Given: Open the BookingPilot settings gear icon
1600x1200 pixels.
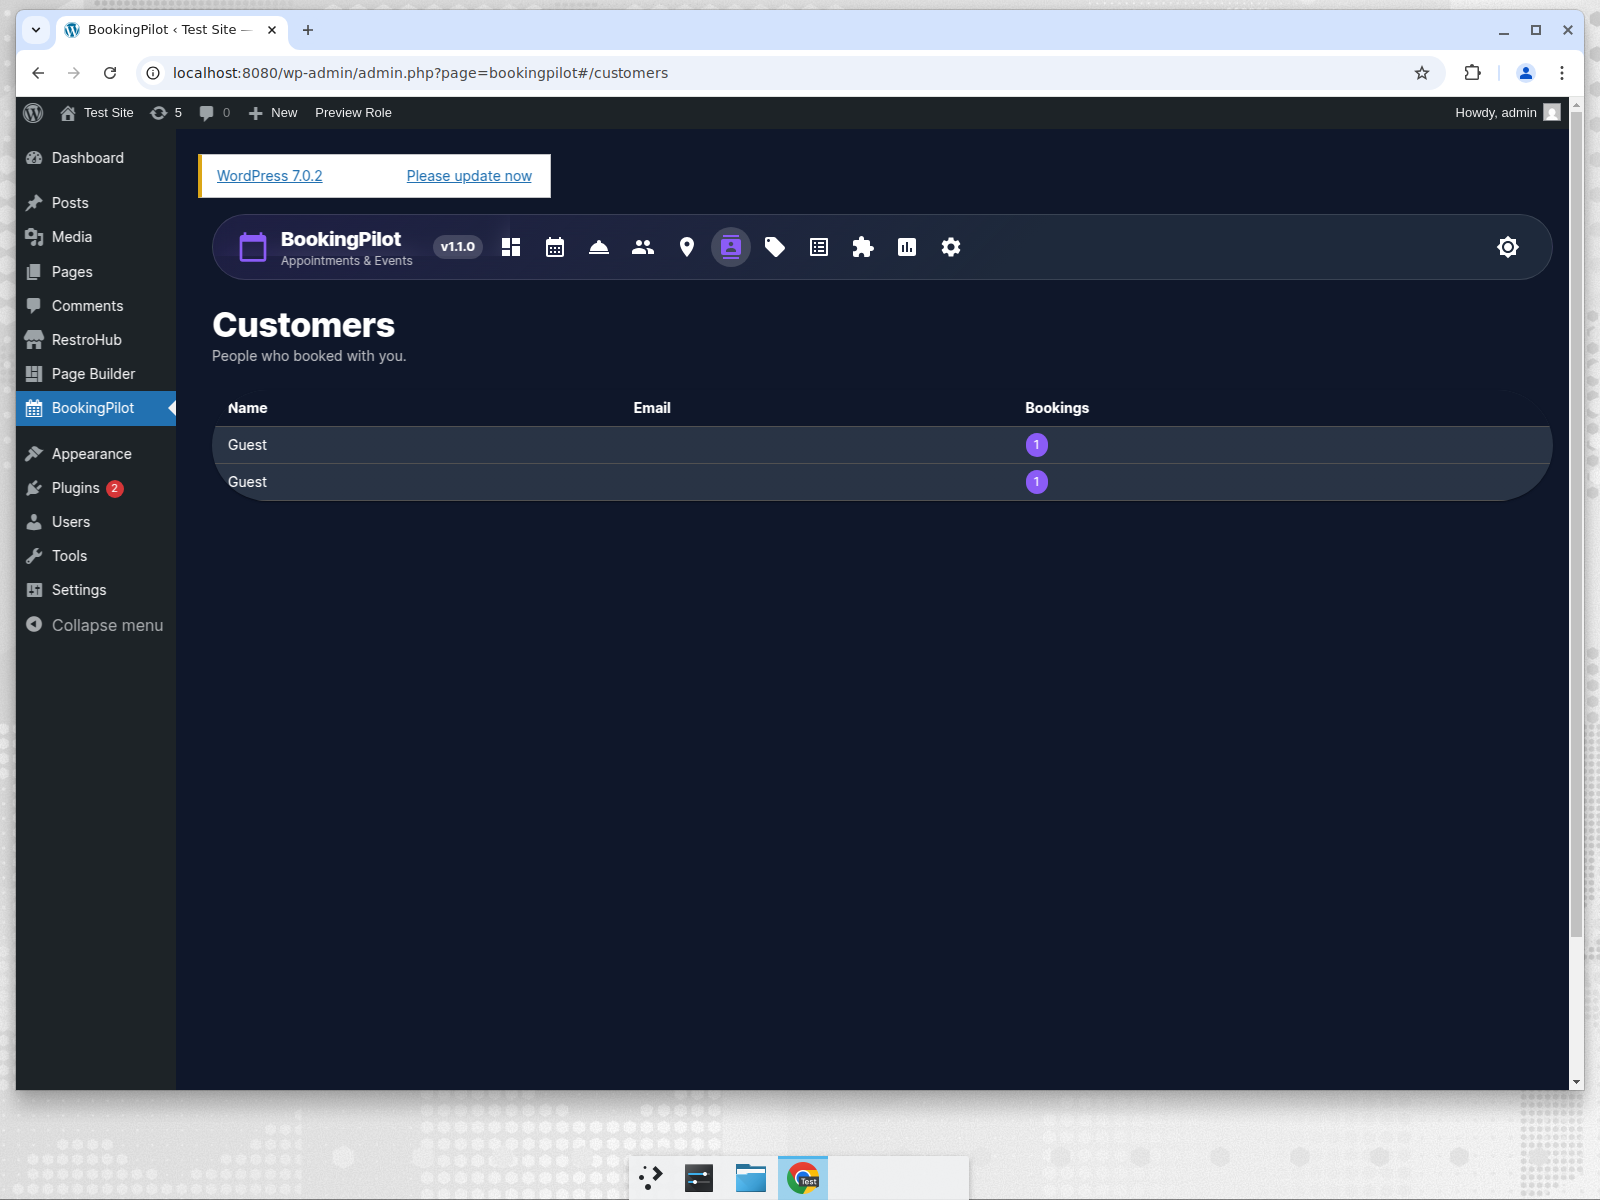Looking at the screenshot, I should coord(951,247).
